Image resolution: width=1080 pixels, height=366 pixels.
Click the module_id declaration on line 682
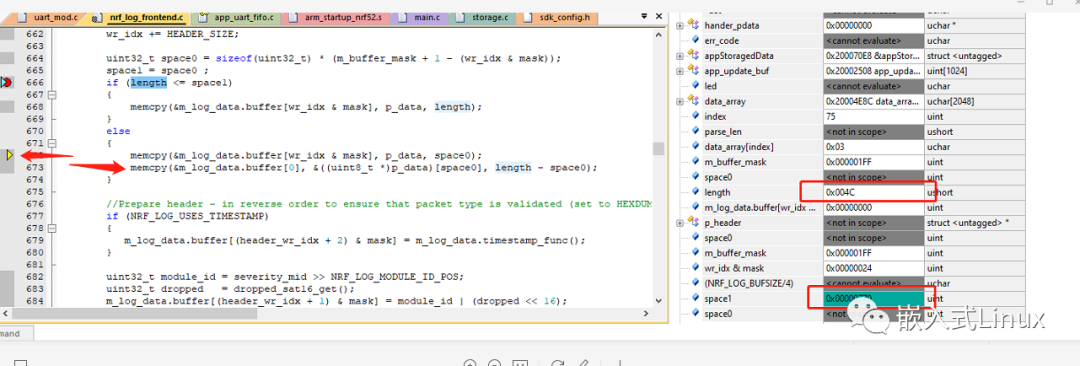pyautogui.click(x=284, y=276)
